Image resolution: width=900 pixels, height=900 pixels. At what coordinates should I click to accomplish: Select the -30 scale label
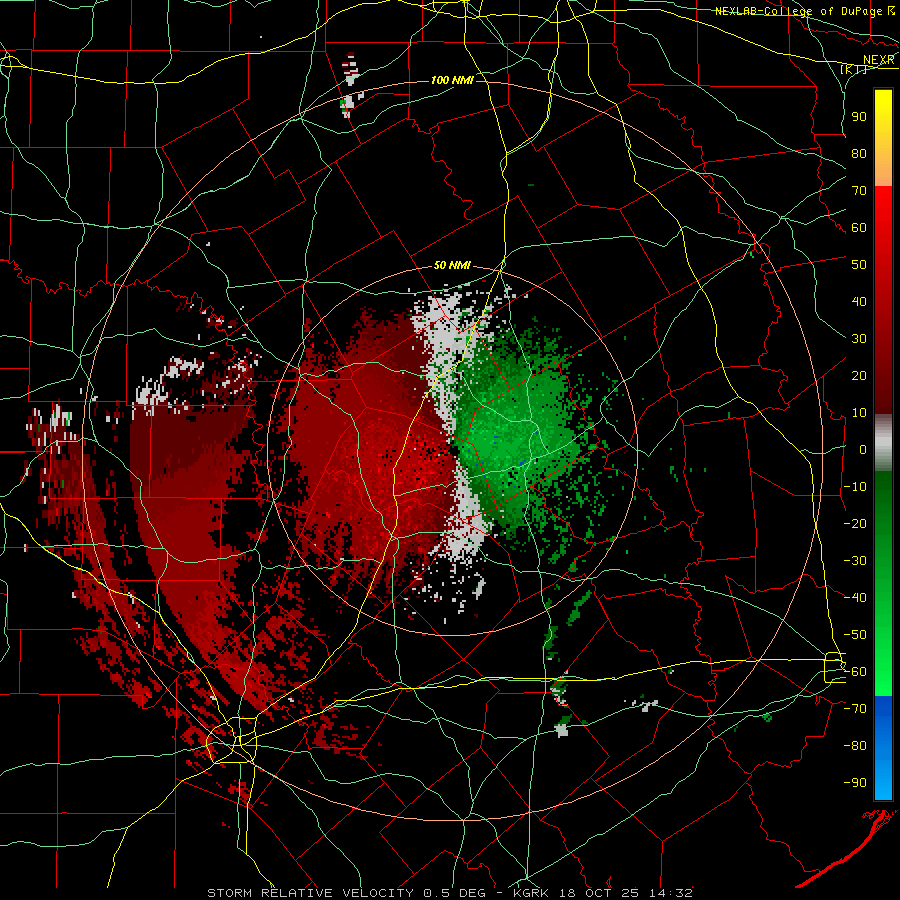coord(855,561)
